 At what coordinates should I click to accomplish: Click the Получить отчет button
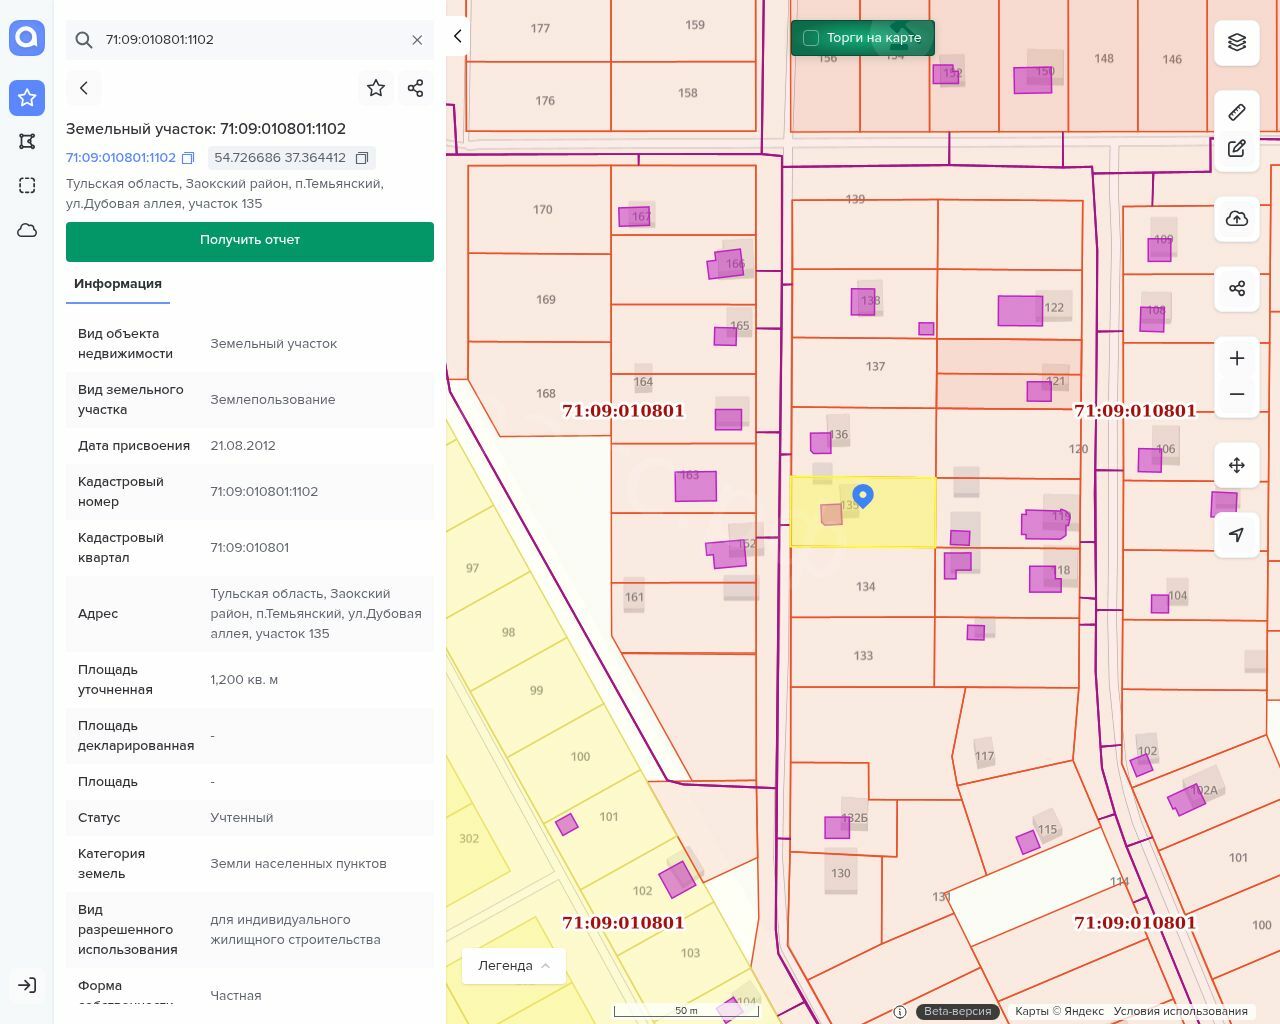click(x=250, y=241)
